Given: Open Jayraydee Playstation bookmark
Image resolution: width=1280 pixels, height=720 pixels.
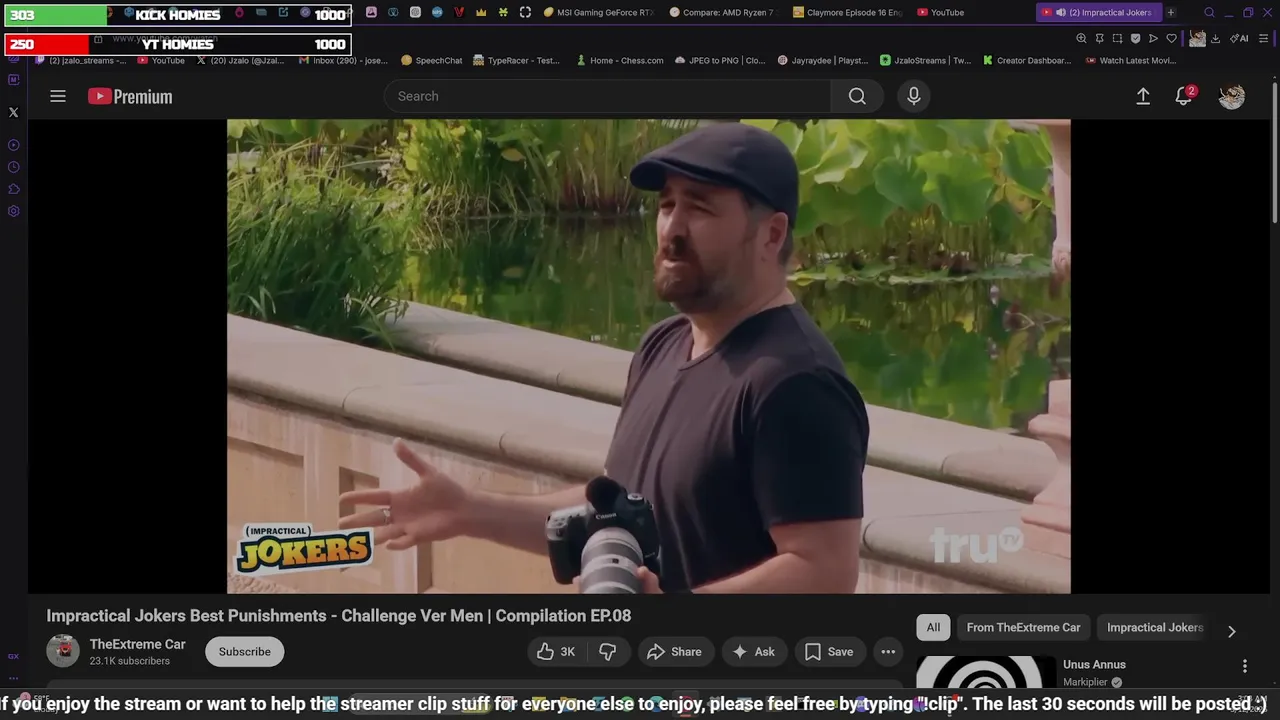Looking at the screenshot, I should tap(823, 60).
